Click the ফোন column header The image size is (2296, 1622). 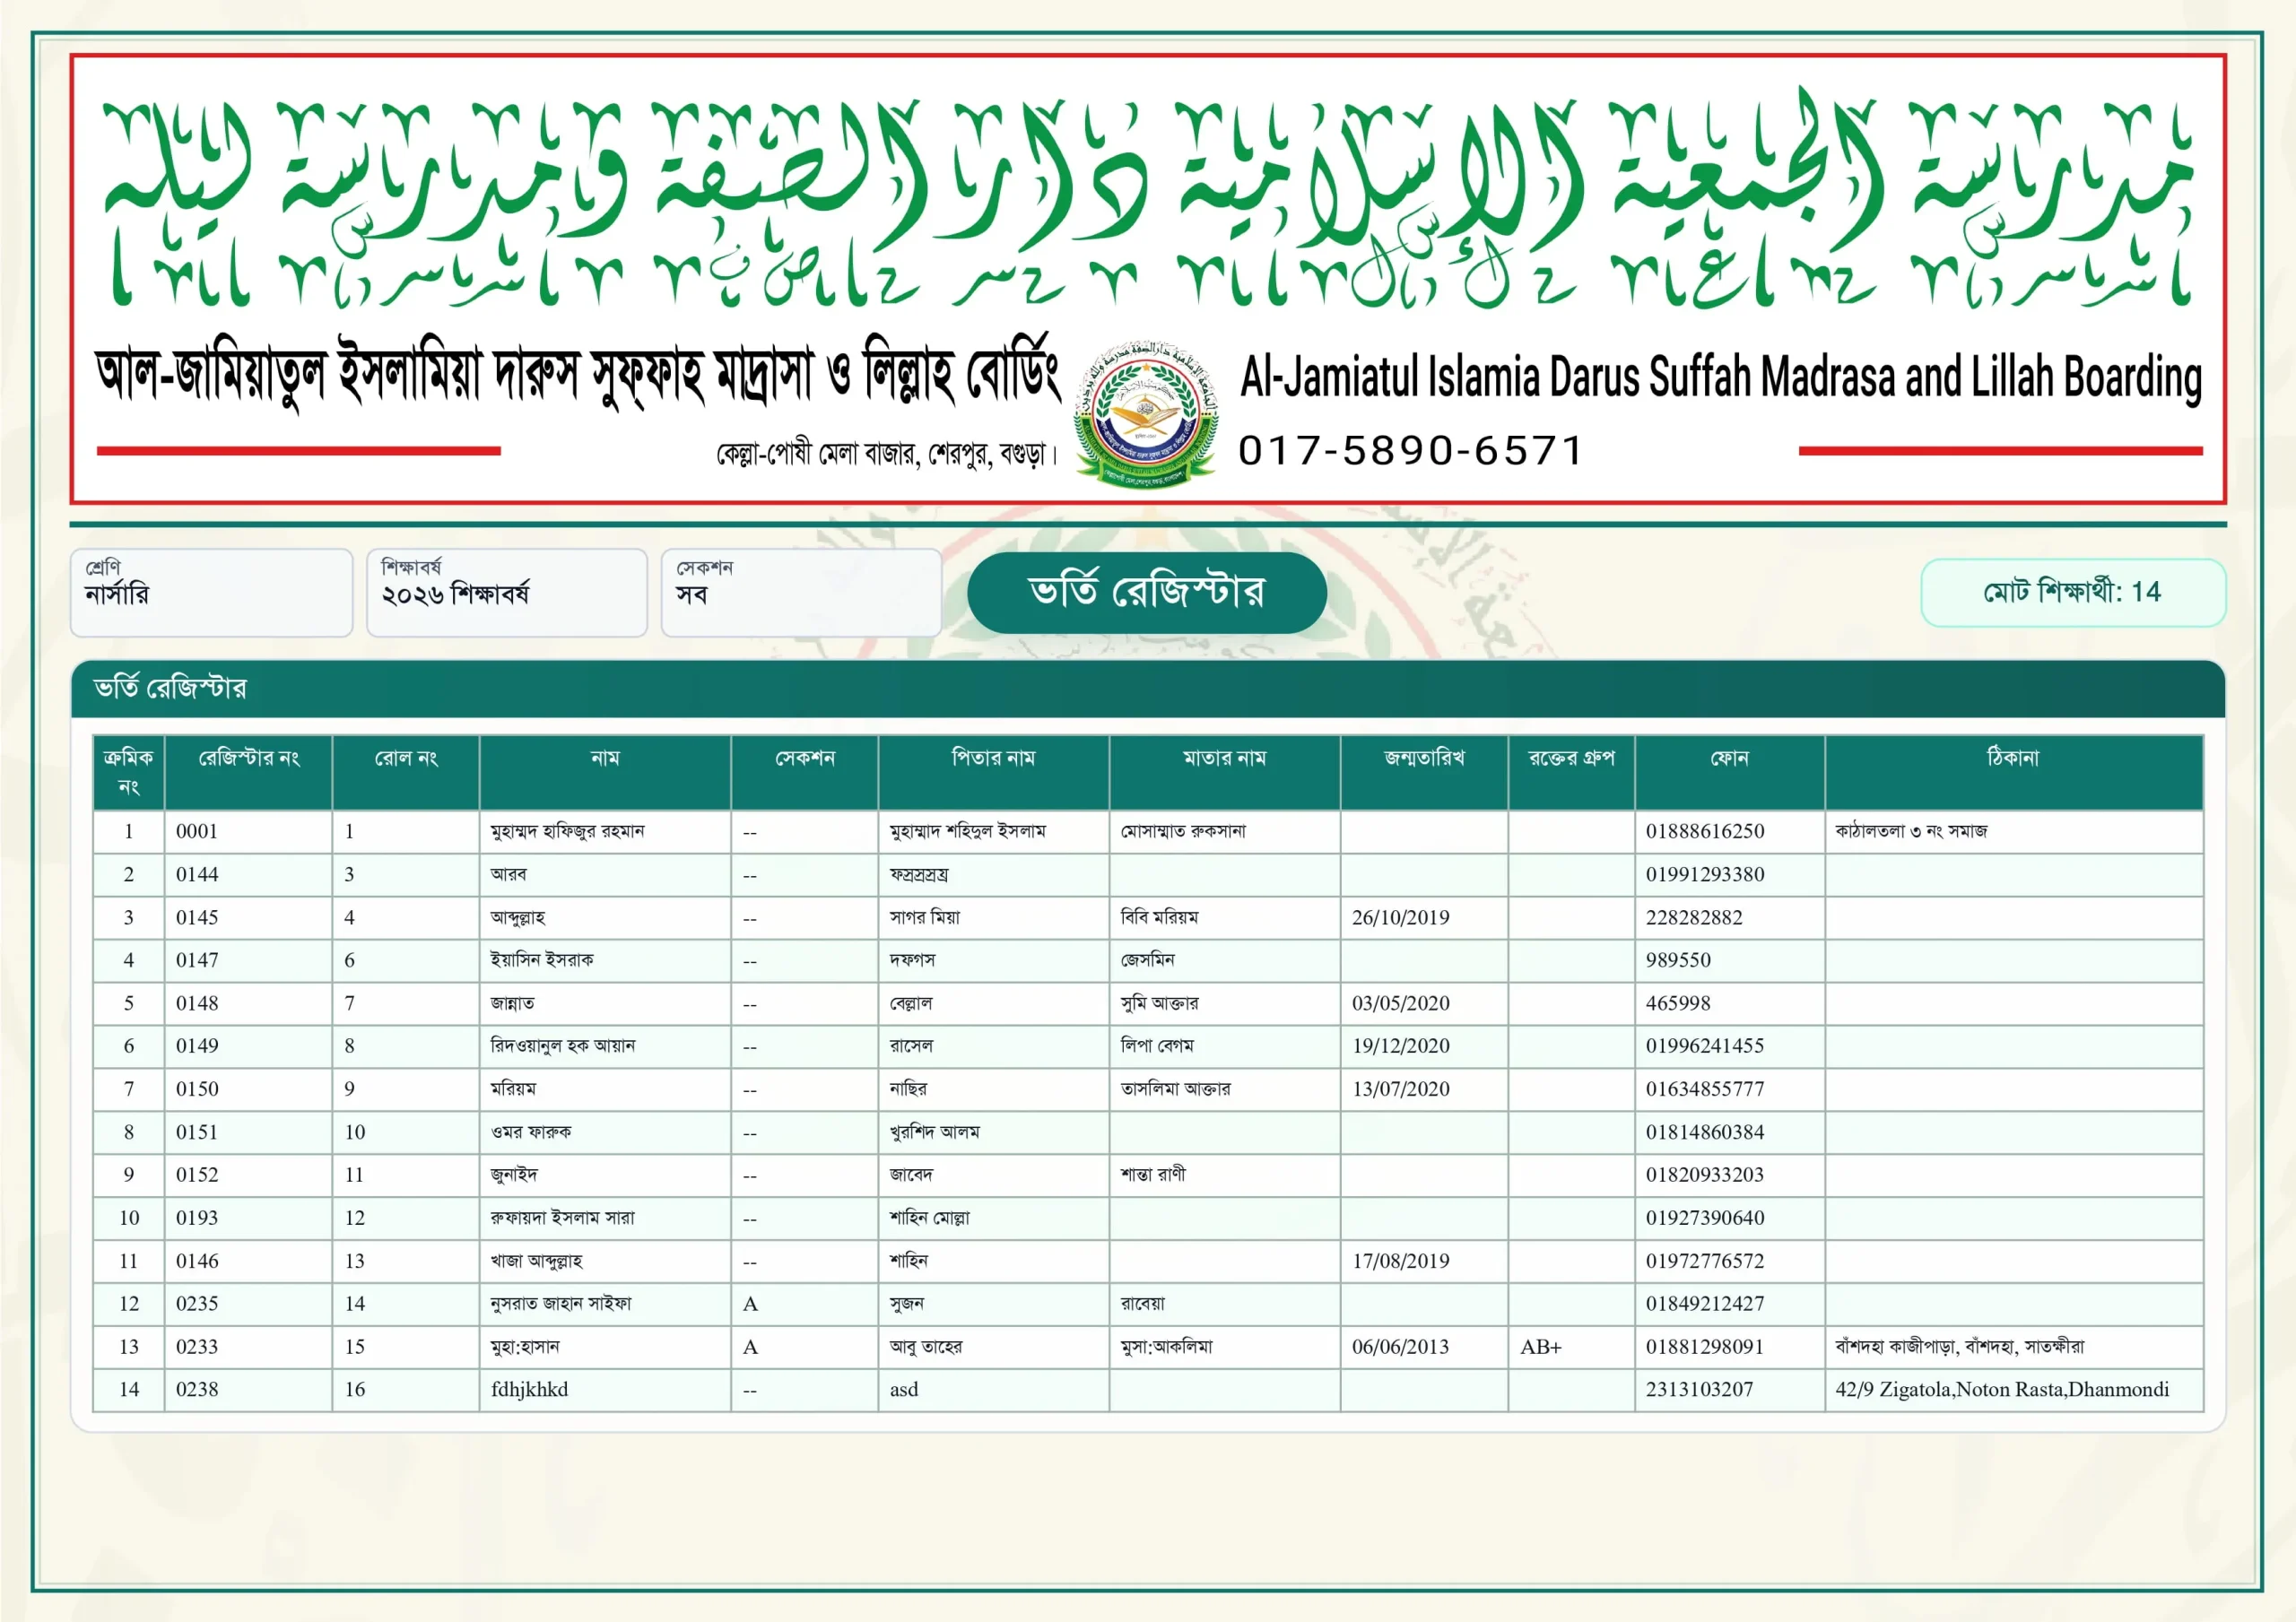[1730, 772]
